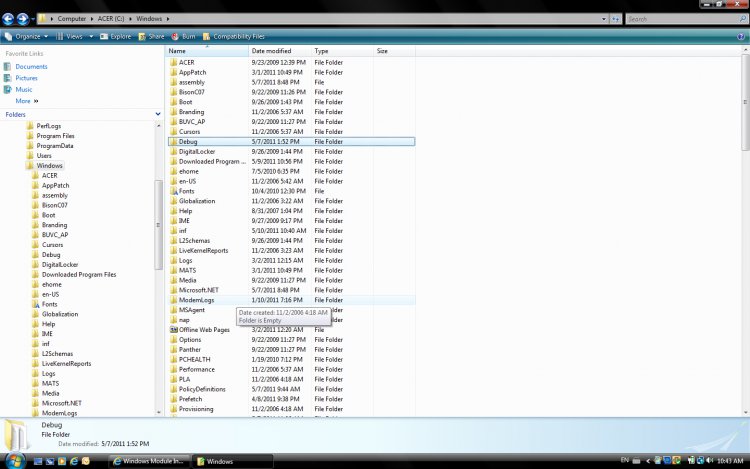Sort by the Size column header
The height and width of the screenshot is (469, 750).
pyautogui.click(x=395, y=51)
